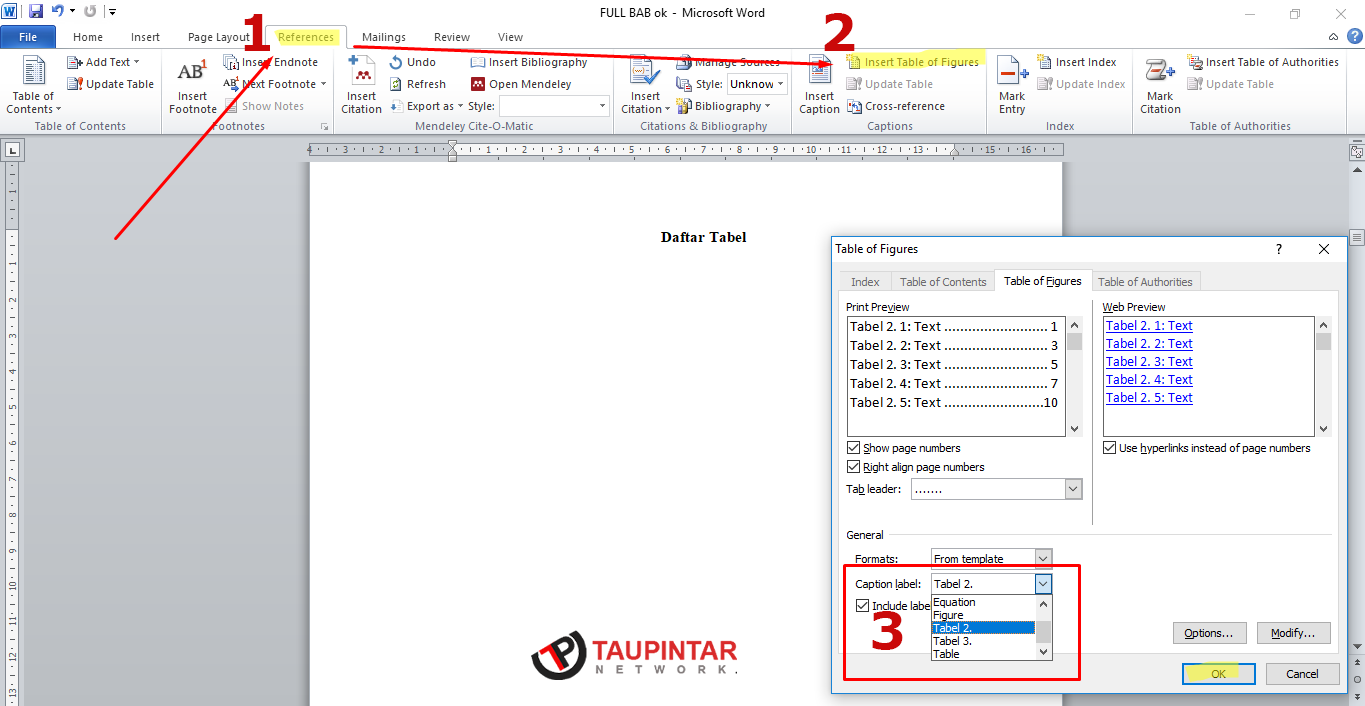Collapse the Caption label dropdown arrow
This screenshot has width=1365, height=706.
point(1043,584)
